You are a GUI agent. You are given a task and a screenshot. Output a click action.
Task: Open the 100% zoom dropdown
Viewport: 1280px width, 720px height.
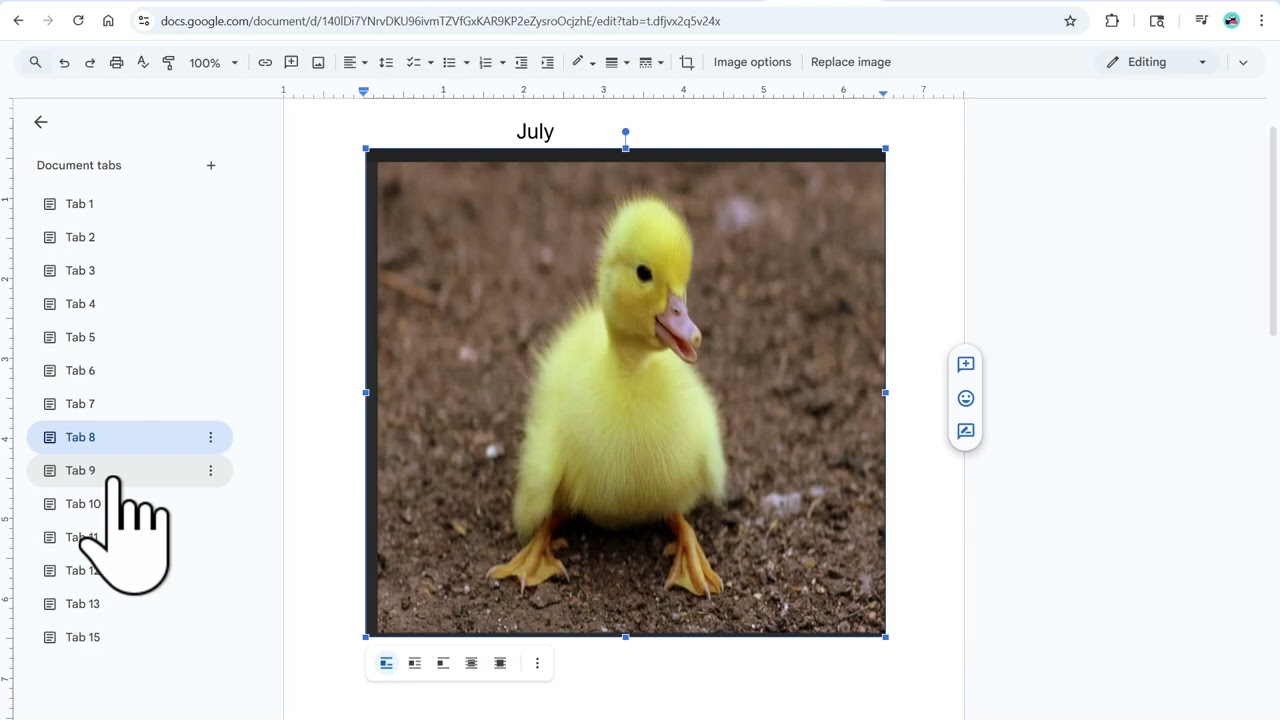(x=213, y=62)
